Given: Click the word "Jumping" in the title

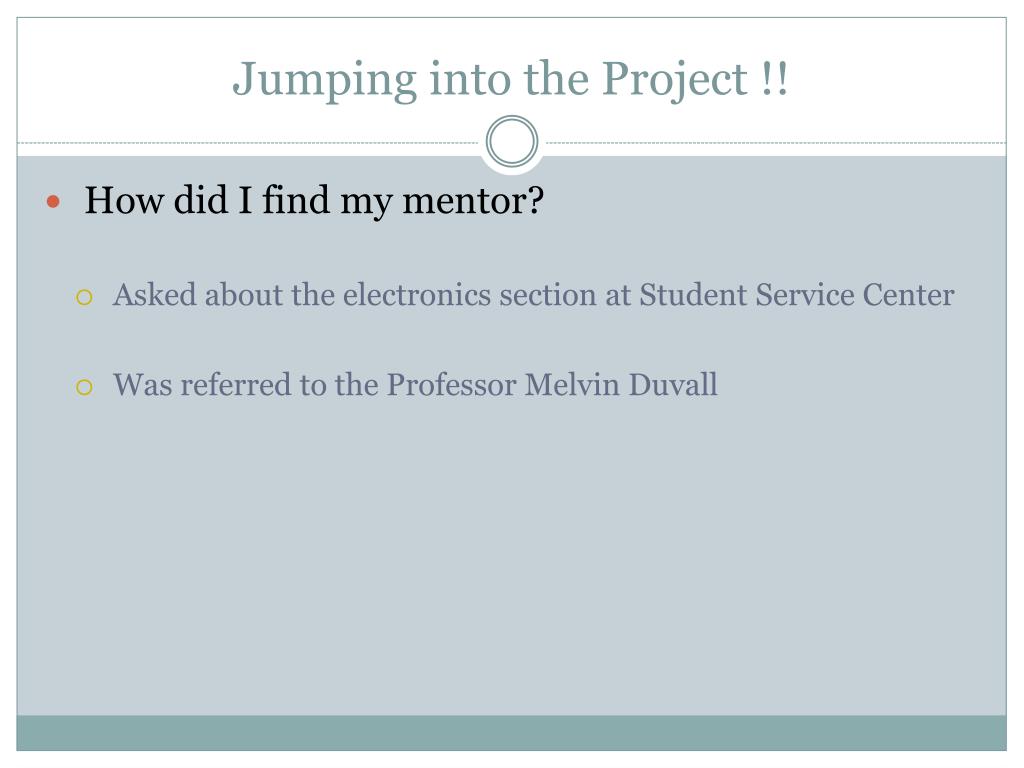Looking at the screenshot, I should (325, 81).
